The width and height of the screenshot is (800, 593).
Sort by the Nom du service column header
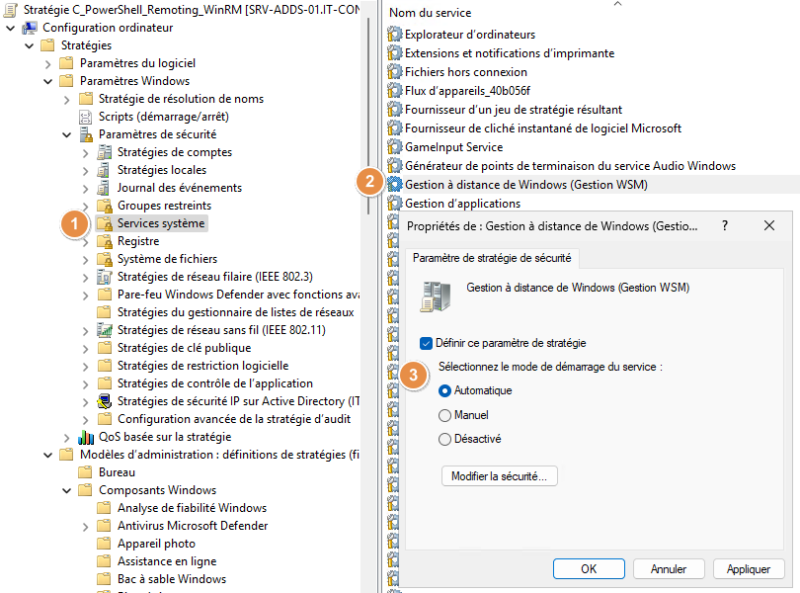430,13
